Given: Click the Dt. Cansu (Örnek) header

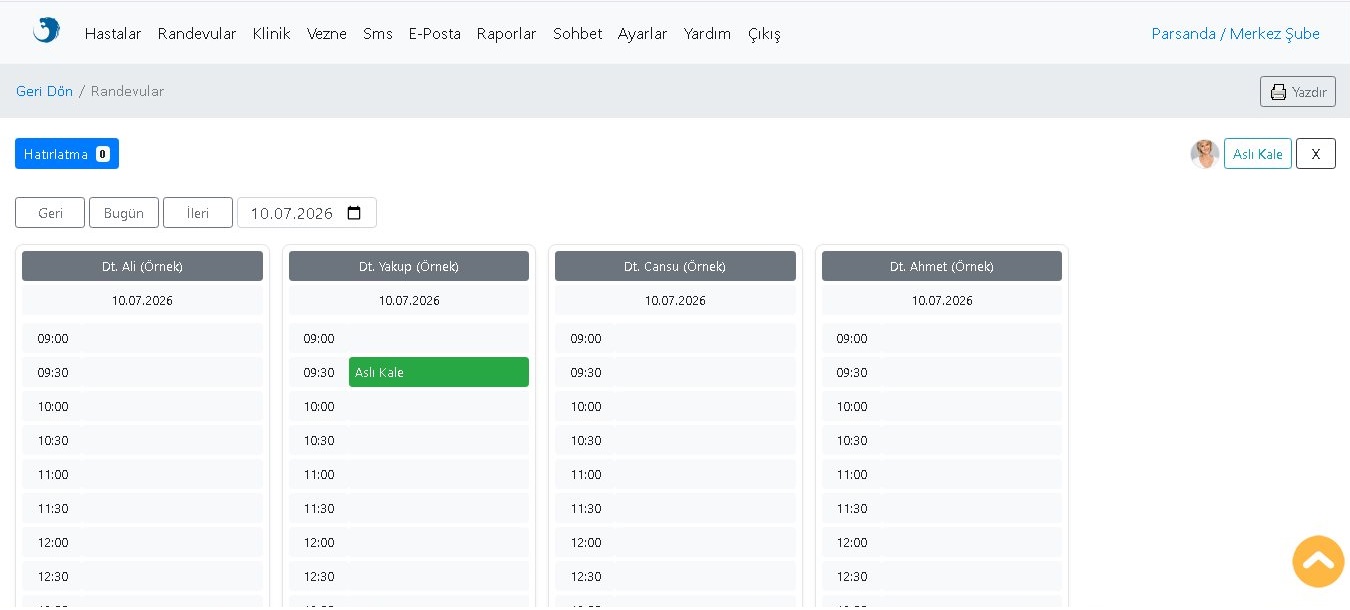Looking at the screenshot, I should [675, 266].
